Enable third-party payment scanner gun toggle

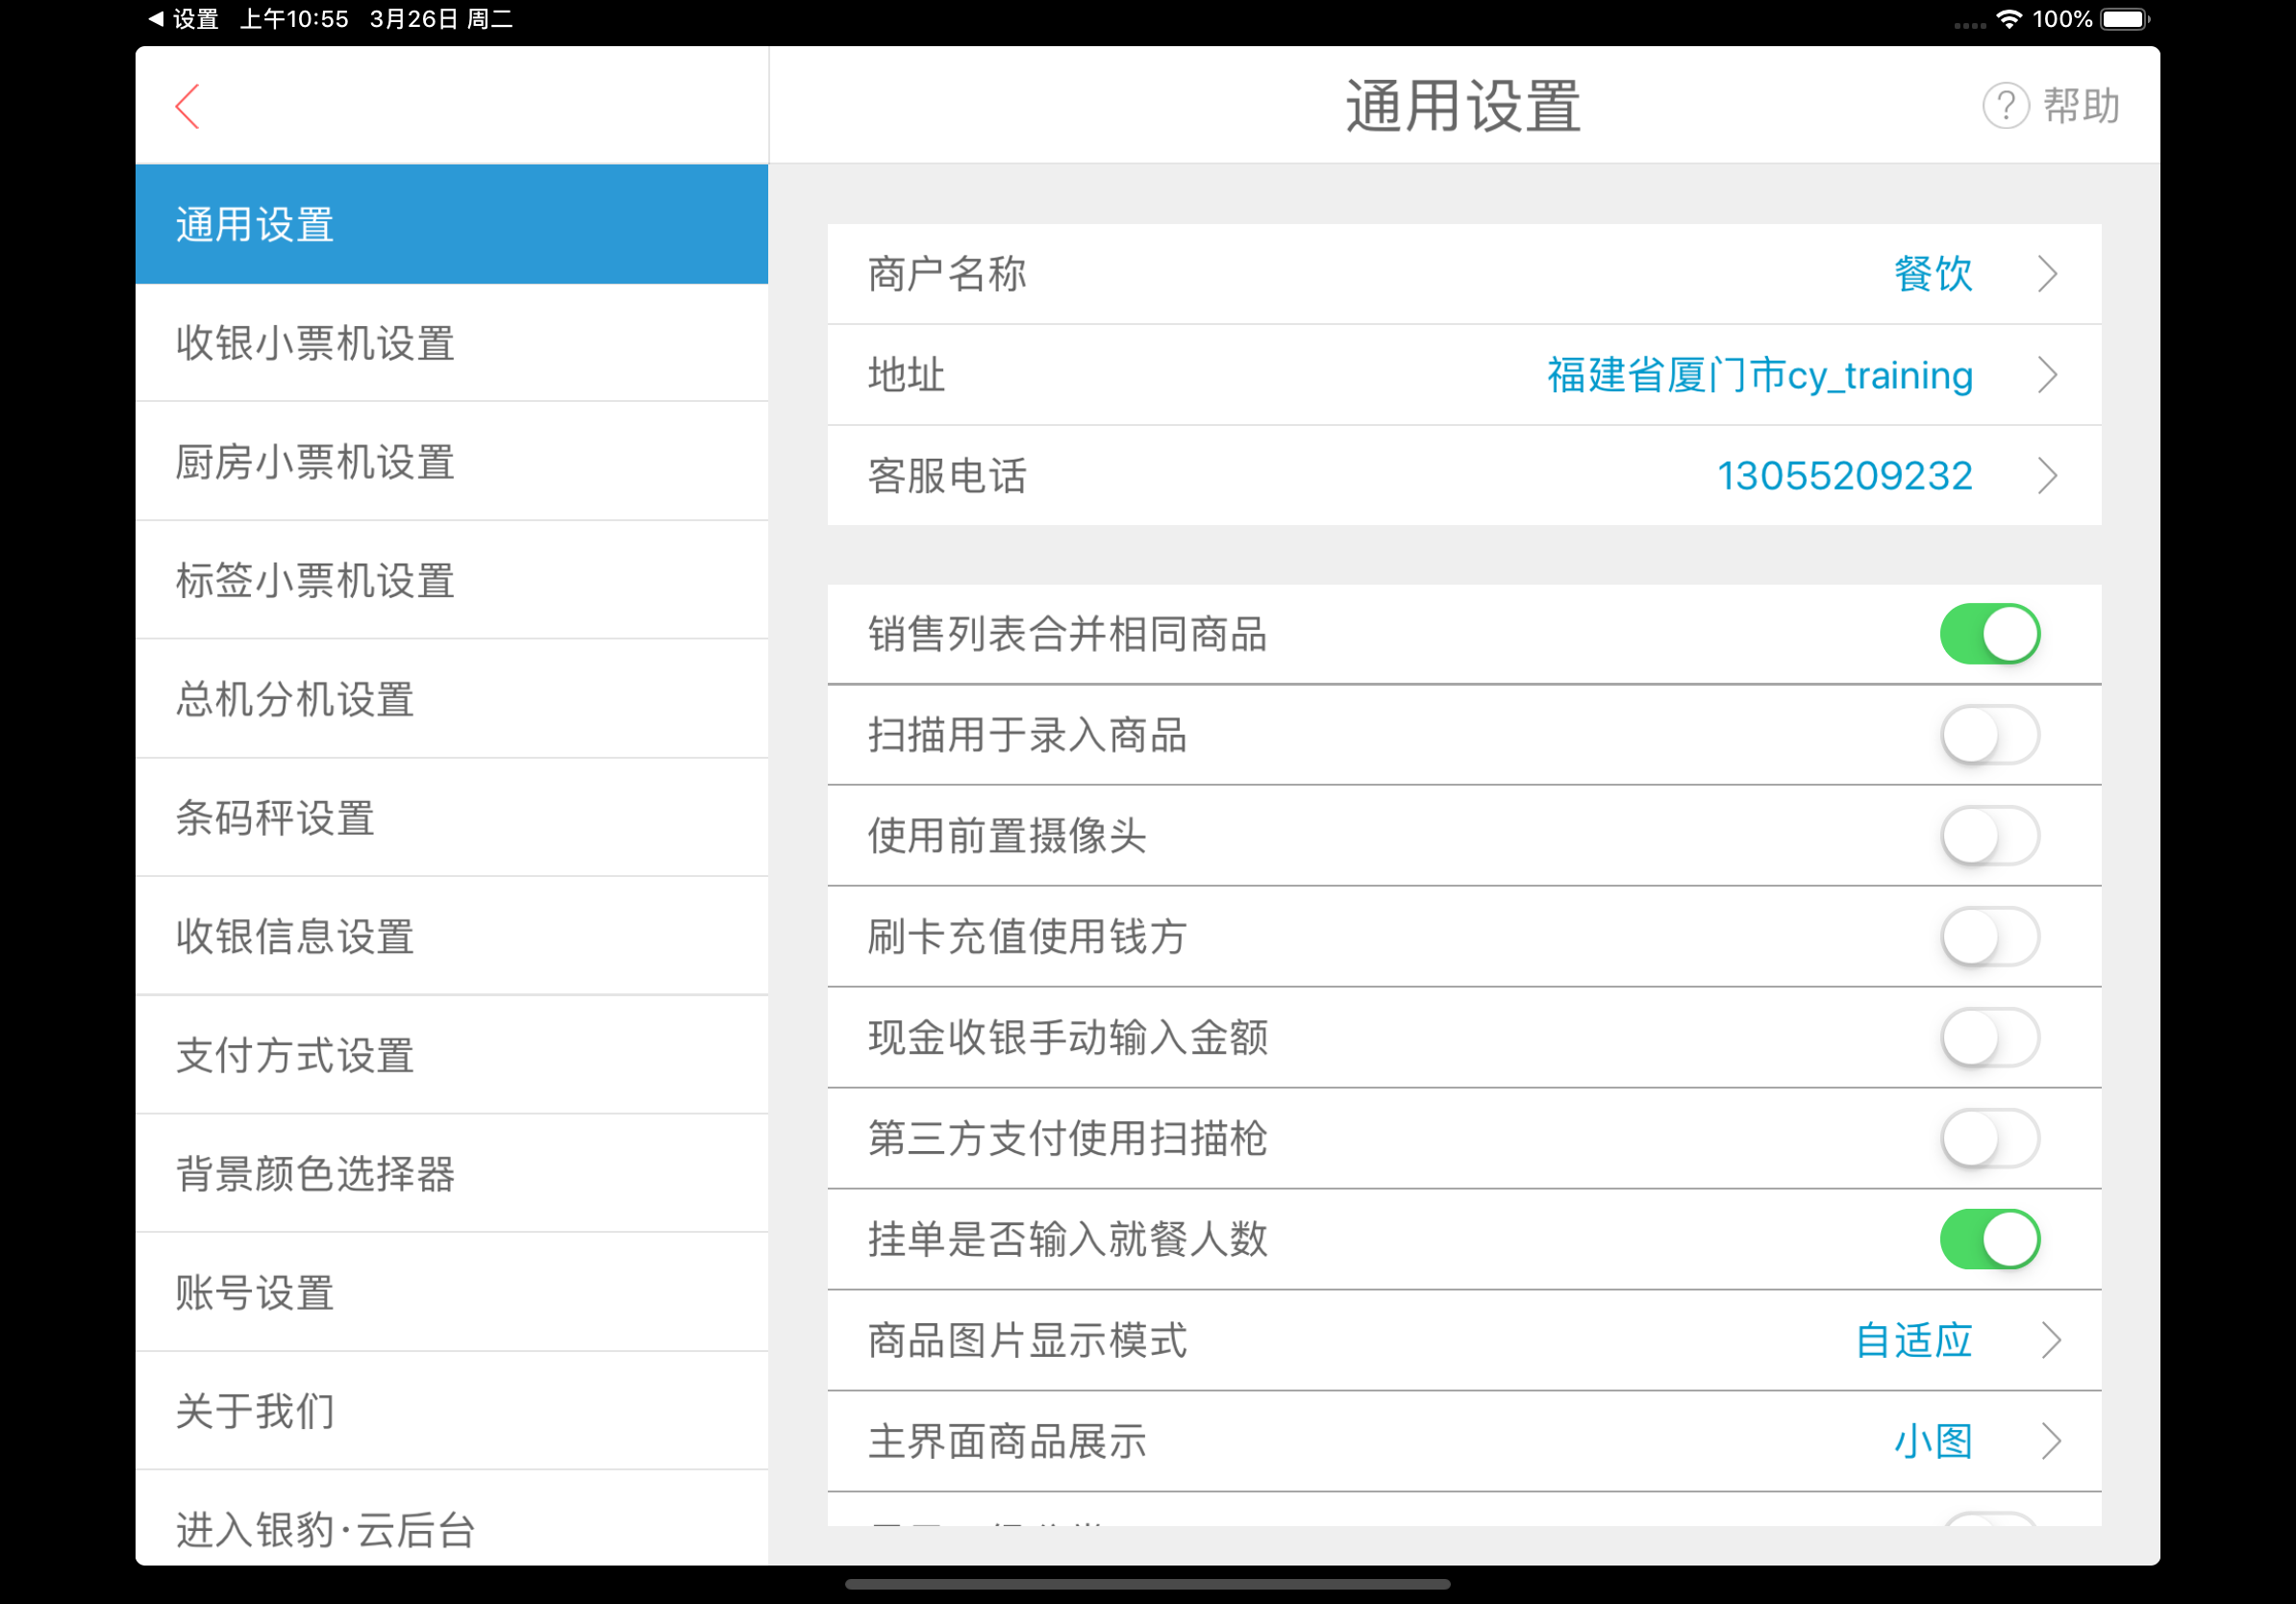[1989, 1139]
